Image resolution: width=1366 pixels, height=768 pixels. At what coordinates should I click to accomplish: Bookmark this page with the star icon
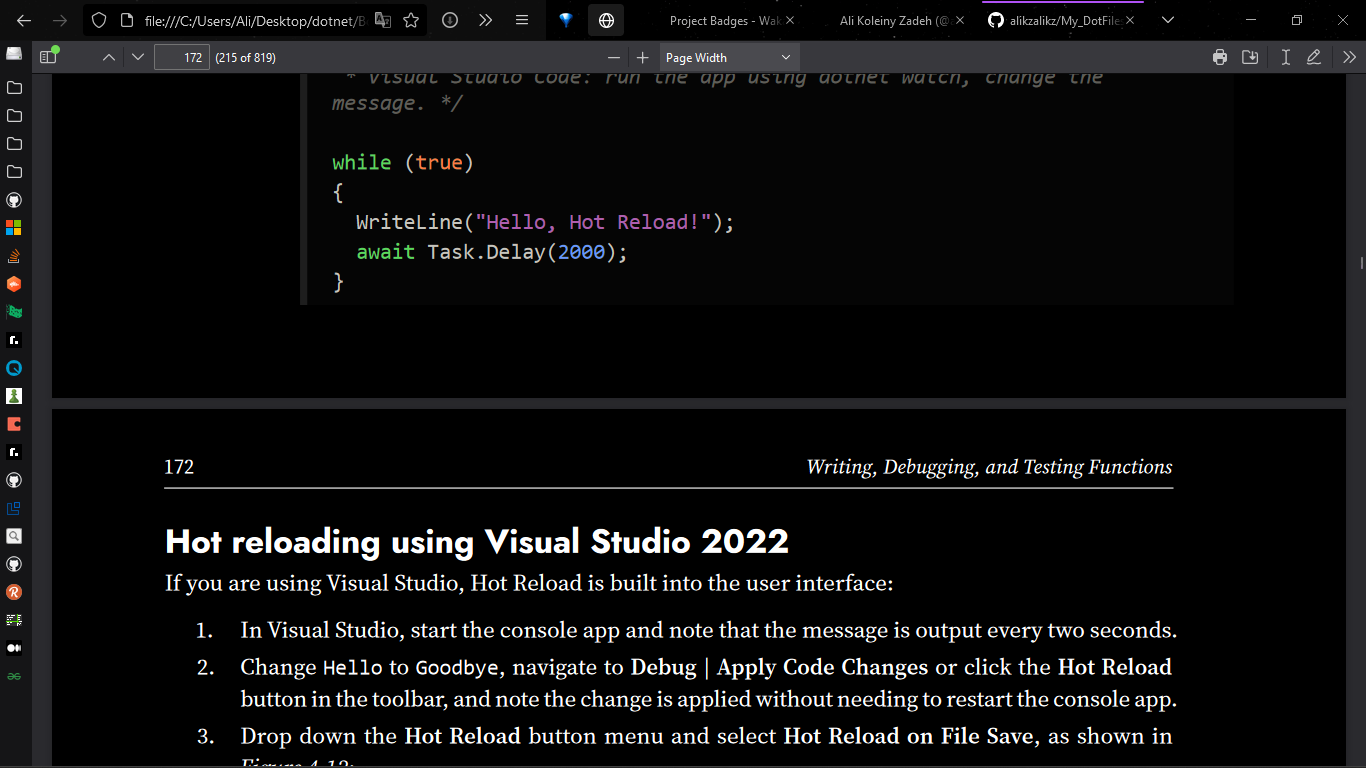click(411, 20)
